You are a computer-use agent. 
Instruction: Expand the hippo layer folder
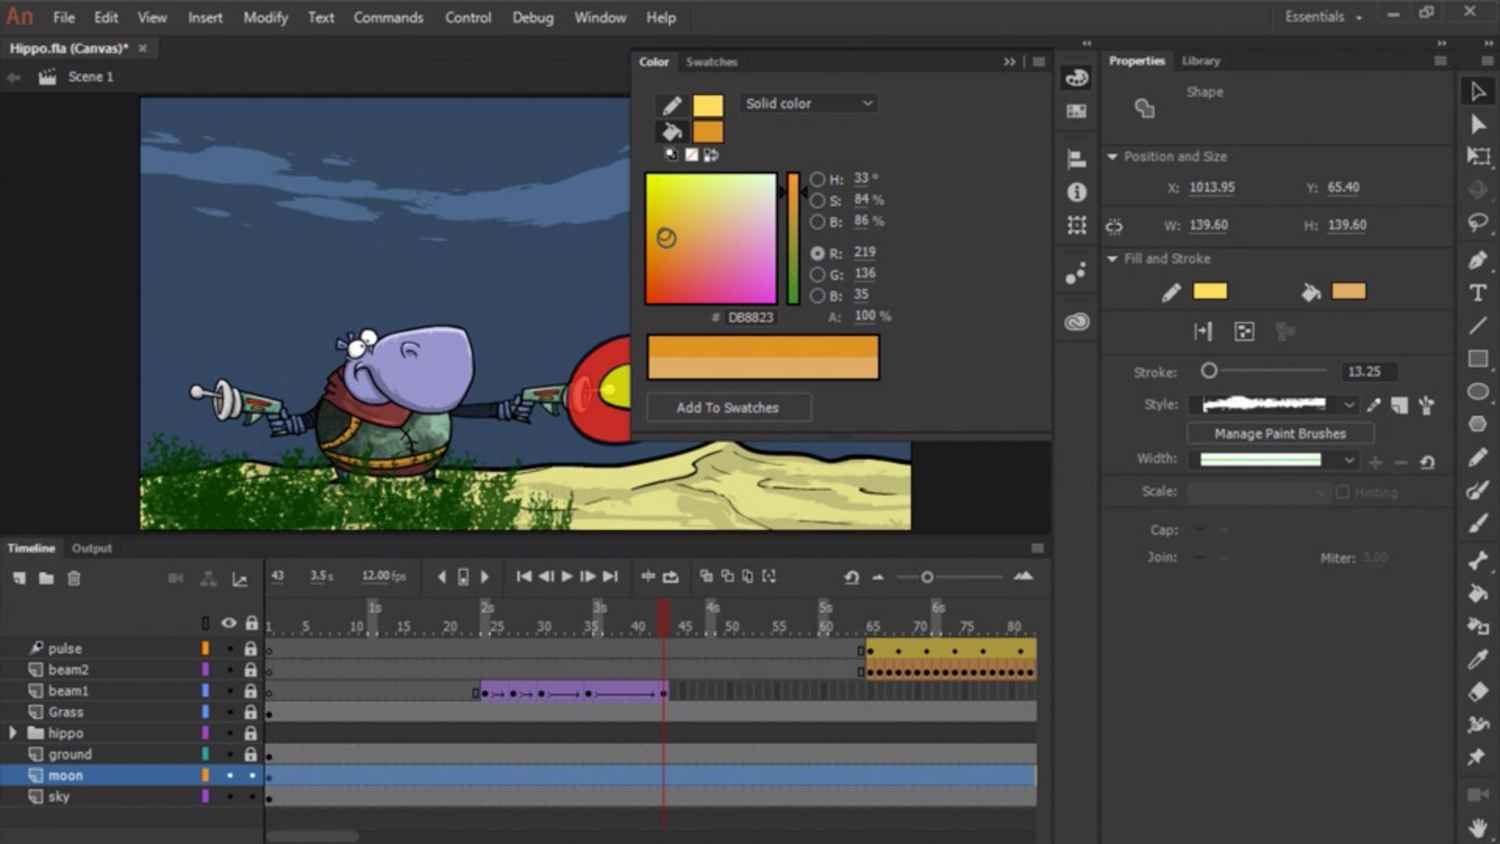(x=13, y=733)
